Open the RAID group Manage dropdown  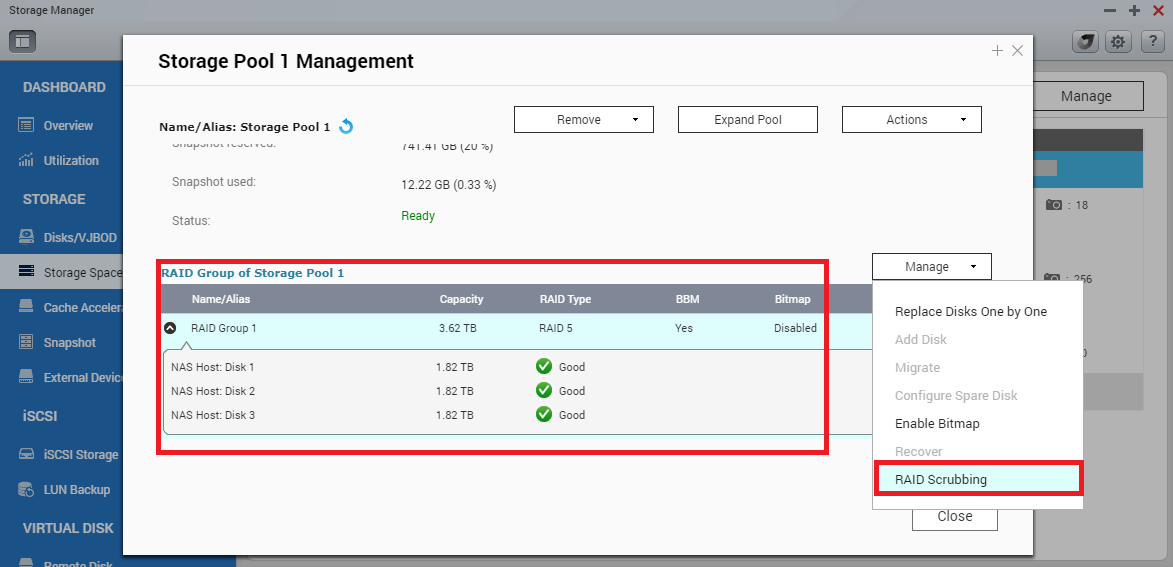click(x=931, y=266)
